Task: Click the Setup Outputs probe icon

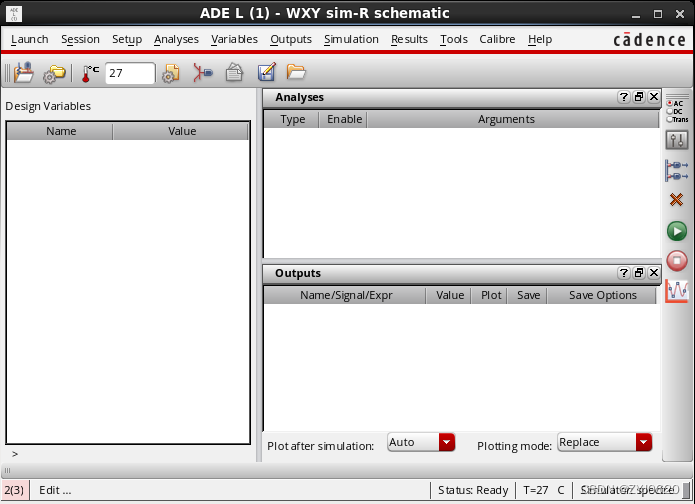Action: [677, 171]
